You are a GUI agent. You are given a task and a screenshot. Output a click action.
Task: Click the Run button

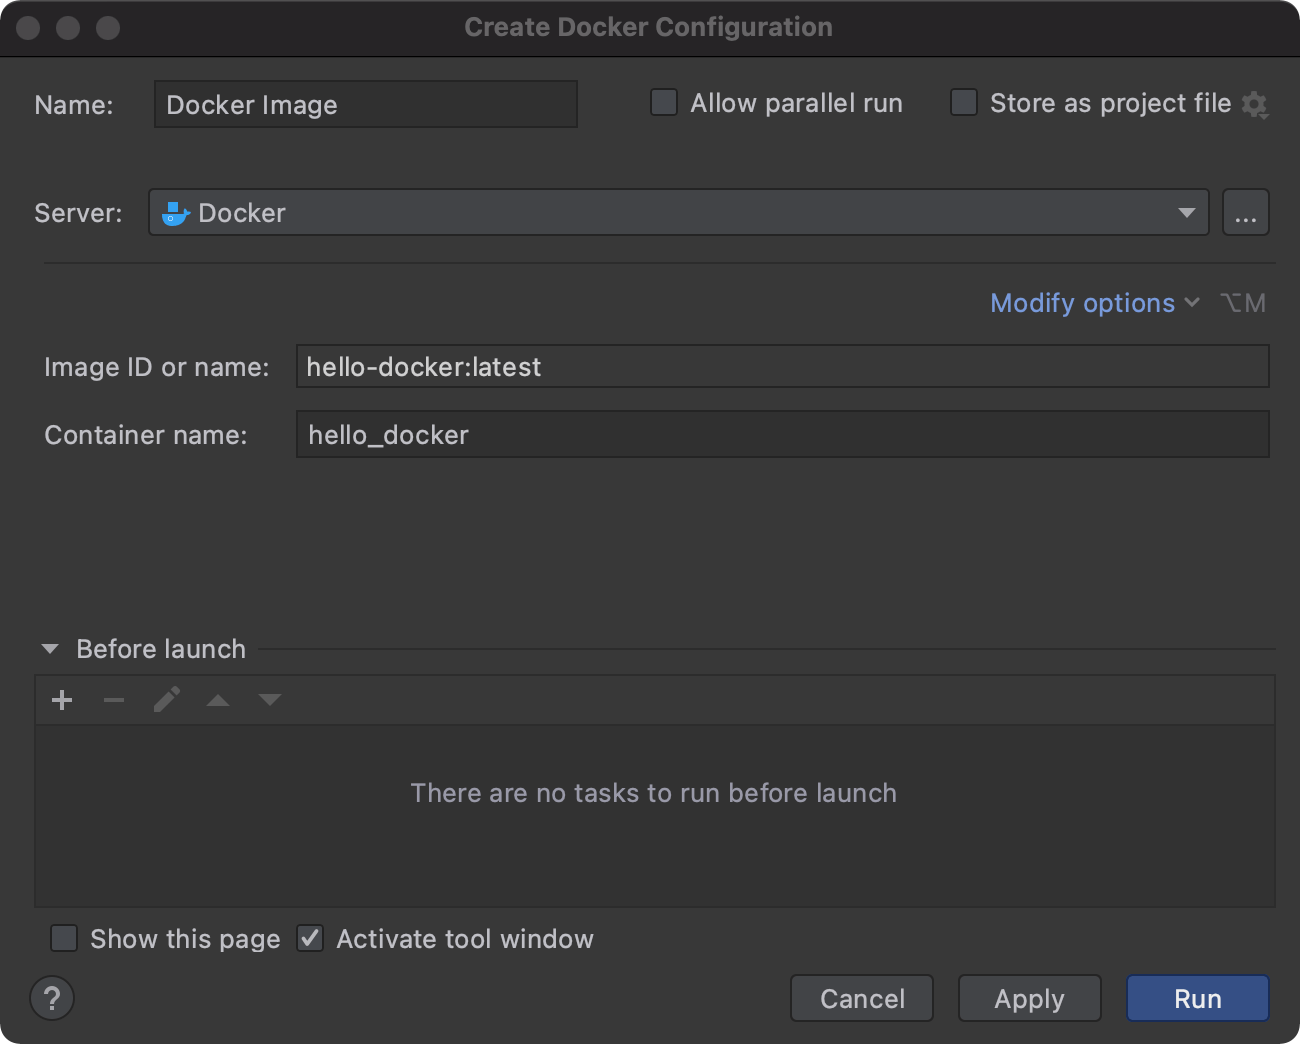(x=1196, y=998)
